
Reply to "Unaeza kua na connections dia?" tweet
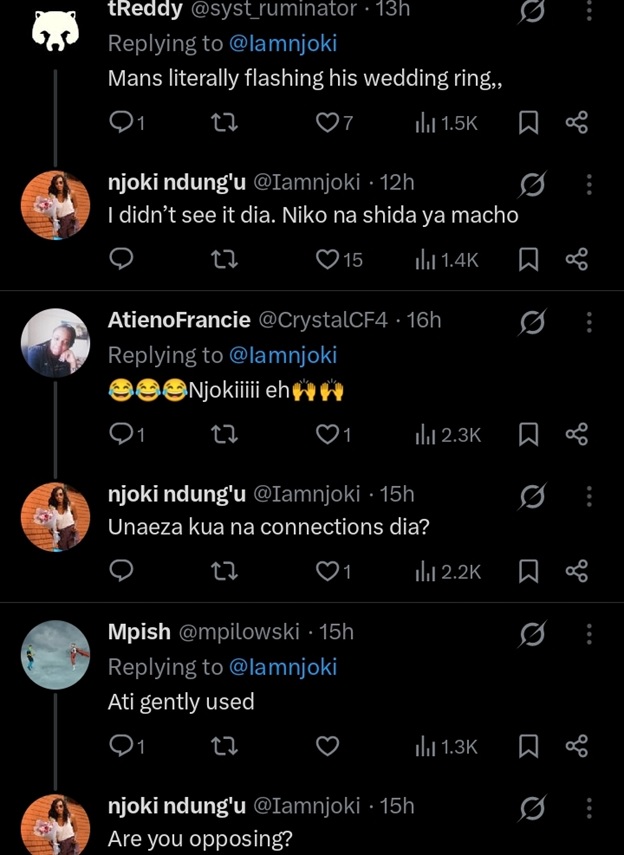point(122,571)
